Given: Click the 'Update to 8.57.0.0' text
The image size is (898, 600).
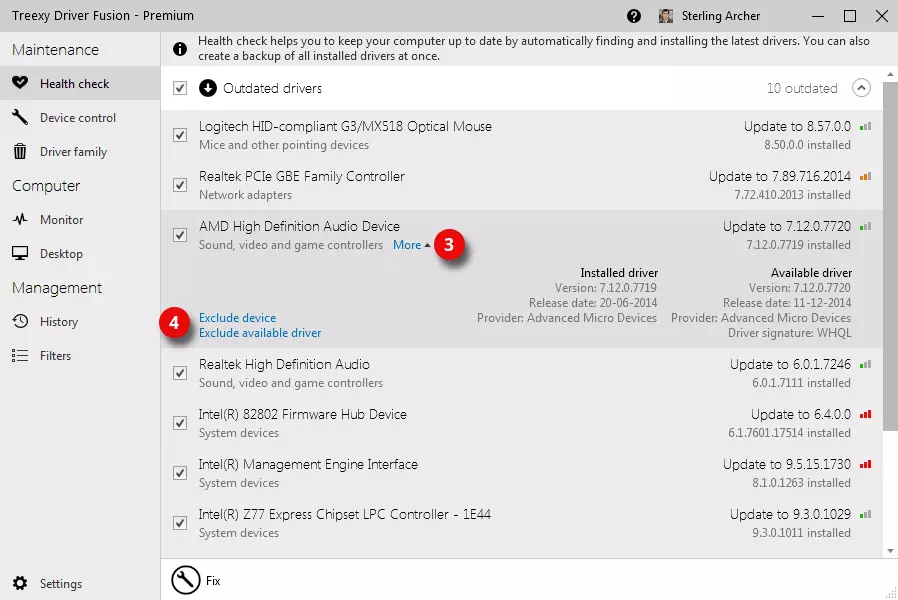Looking at the screenshot, I should pyautogui.click(x=797, y=127).
